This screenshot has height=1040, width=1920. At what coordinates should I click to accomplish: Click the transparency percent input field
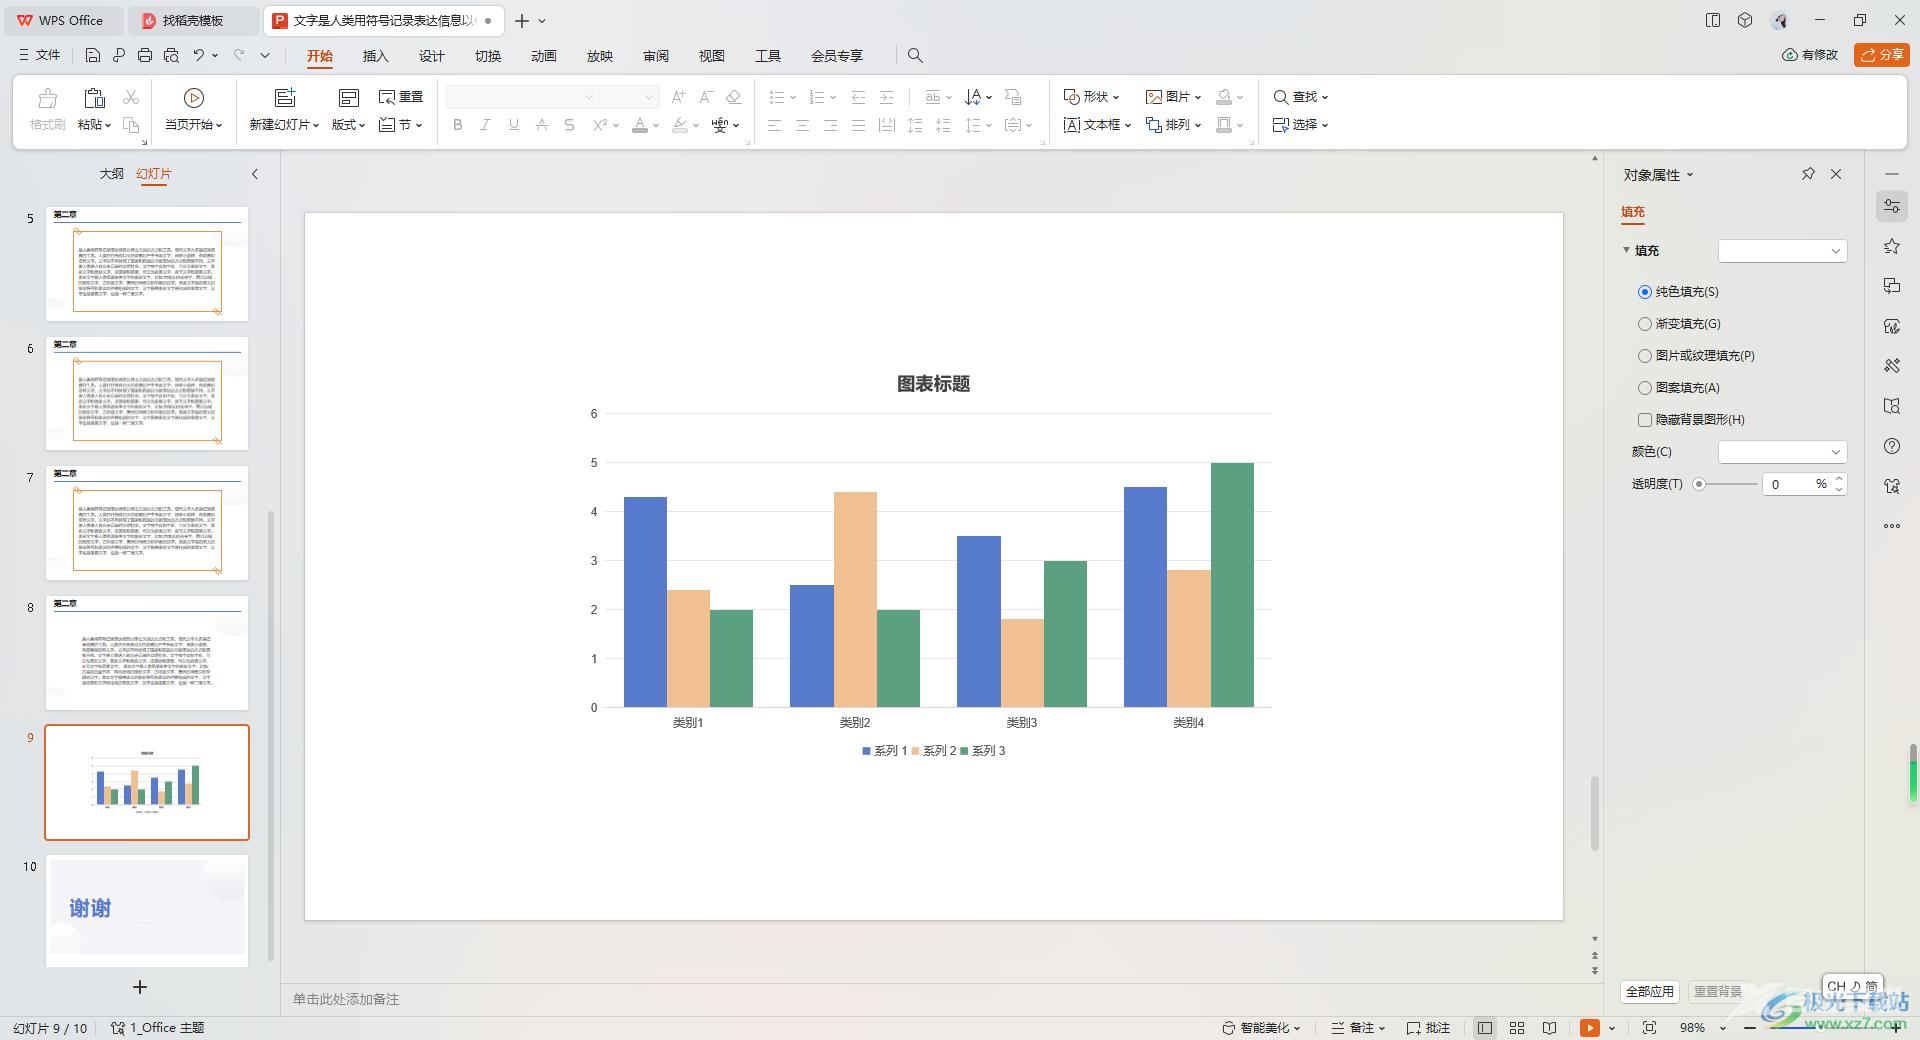[x=1787, y=484]
